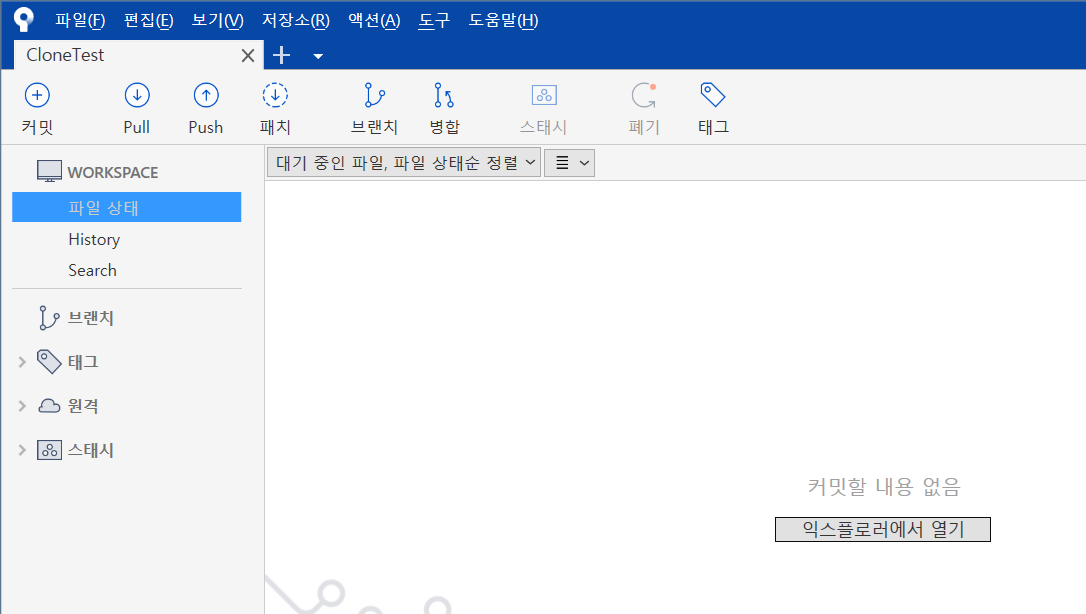
Task: Click the 병합 (Merge) toolbar icon
Action: point(444,96)
